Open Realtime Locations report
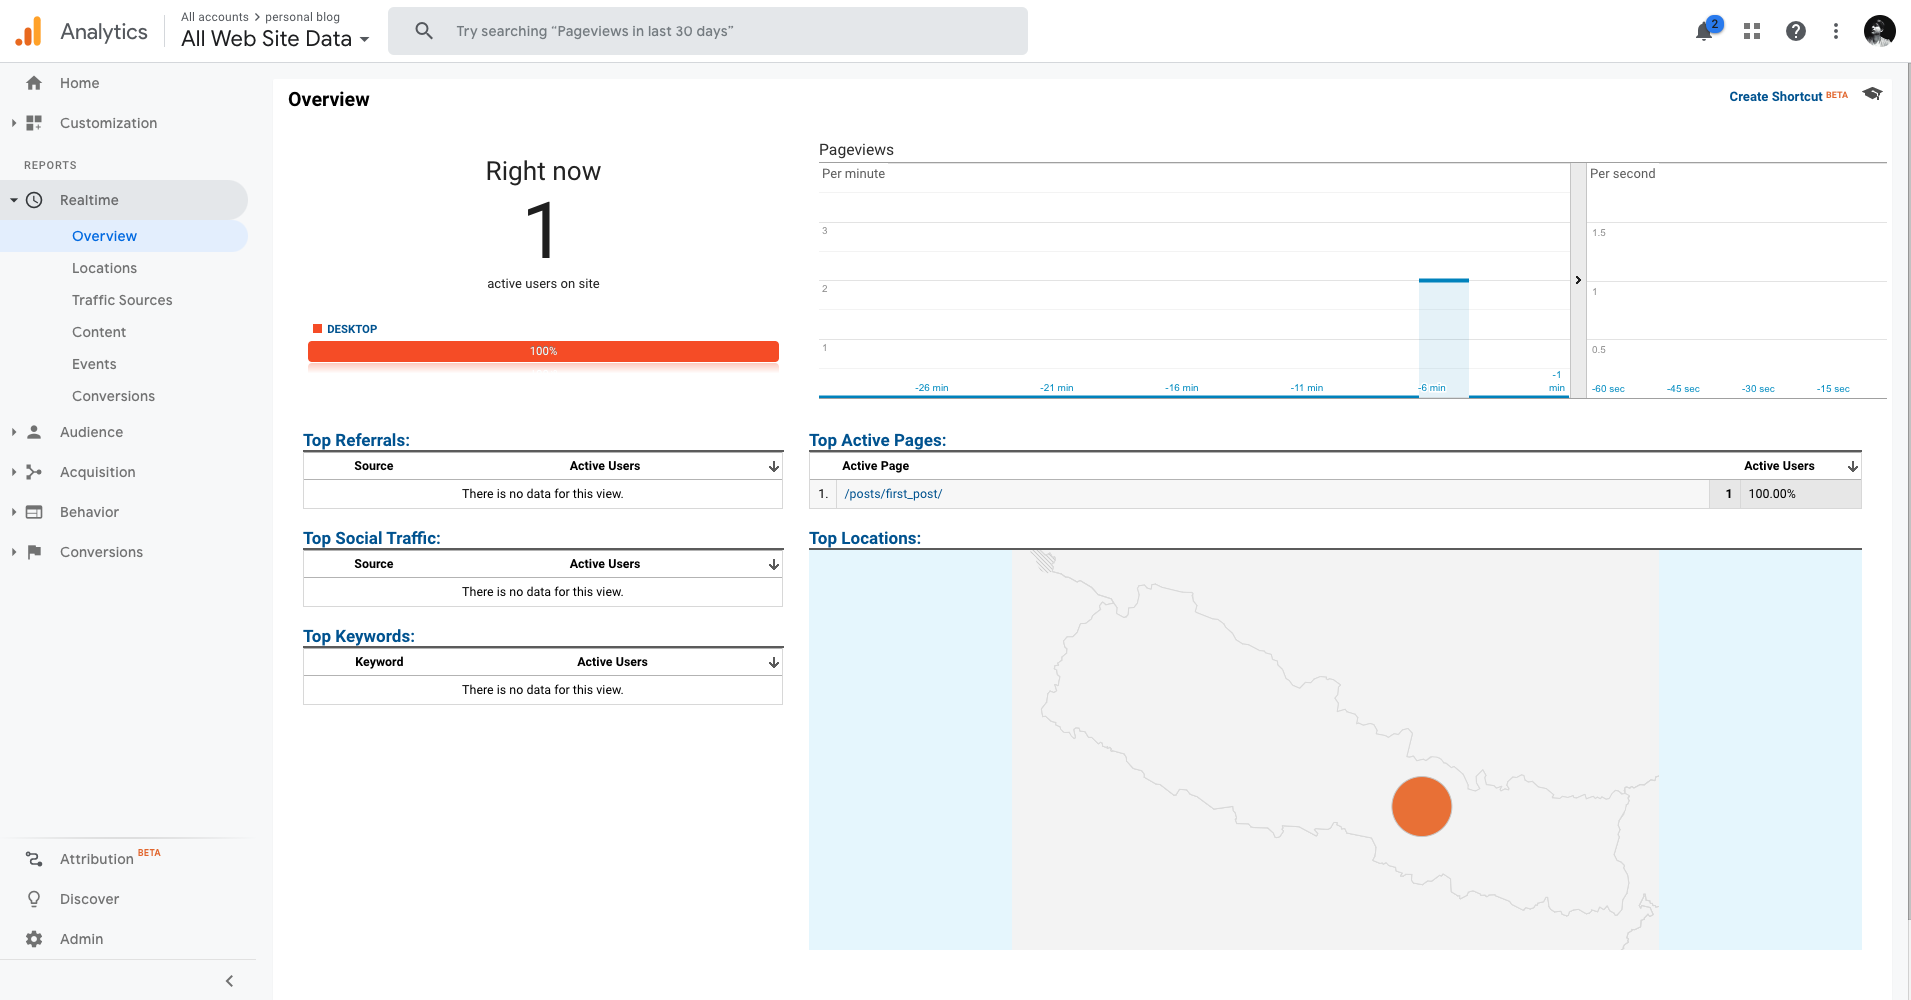 (x=104, y=268)
